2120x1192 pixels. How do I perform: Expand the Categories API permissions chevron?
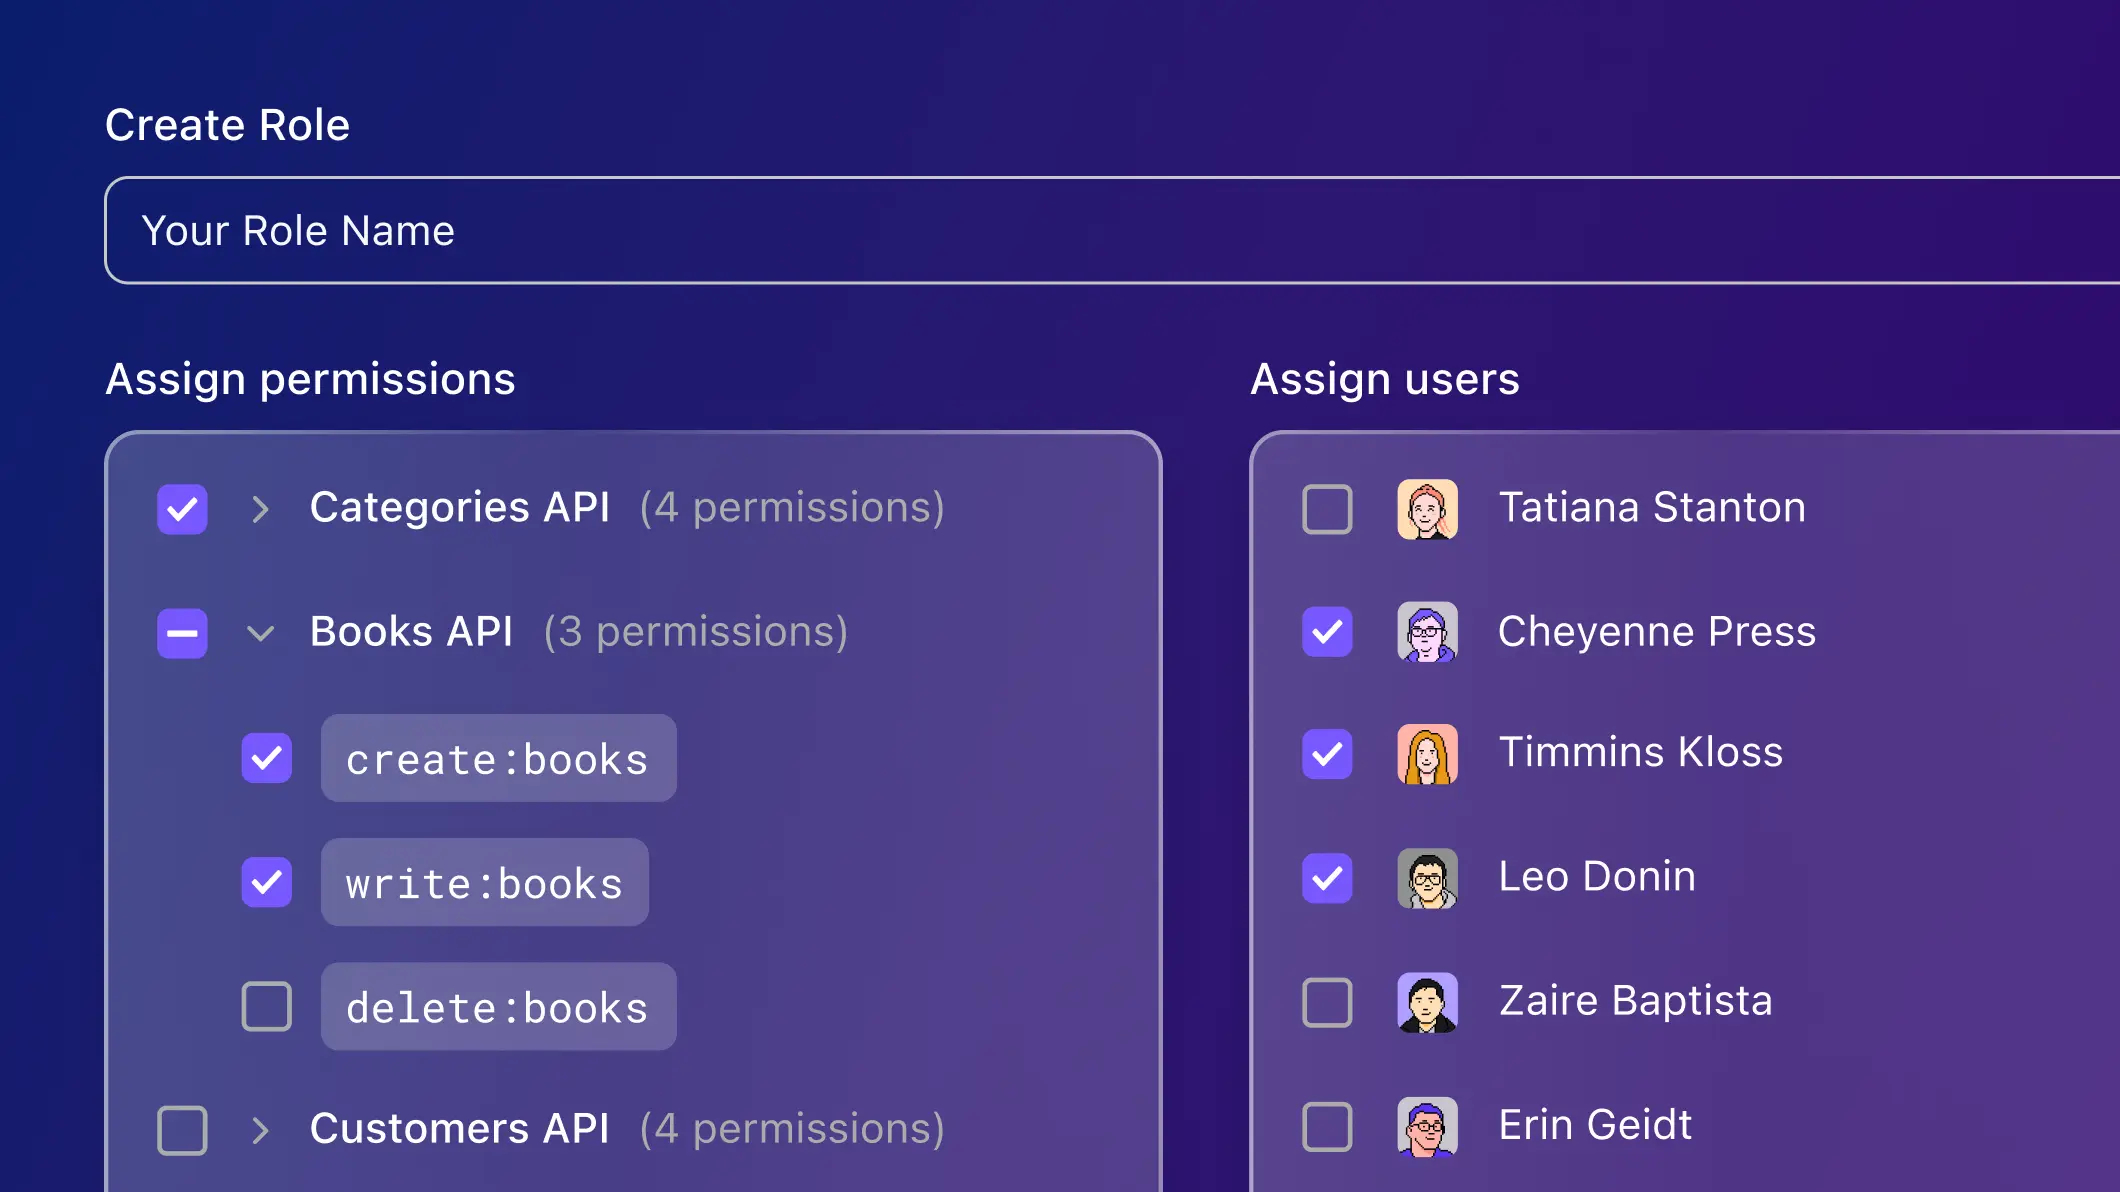click(260, 509)
